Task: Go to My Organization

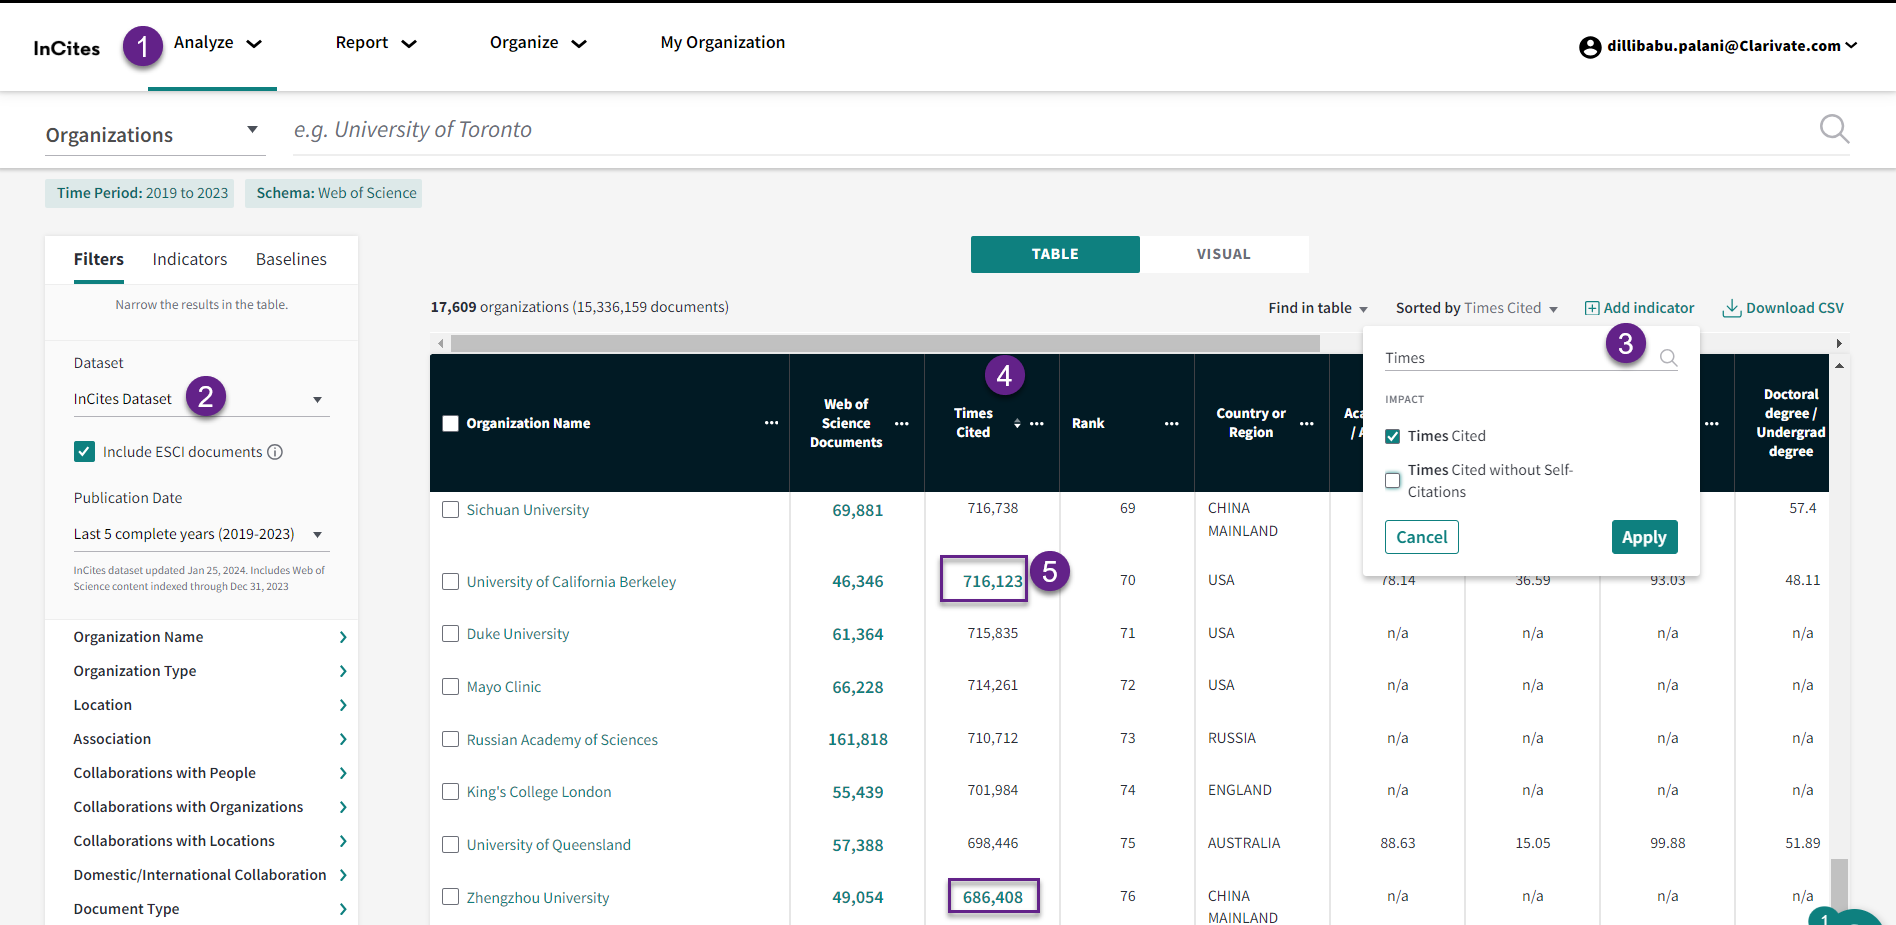Action: click(x=722, y=43)
